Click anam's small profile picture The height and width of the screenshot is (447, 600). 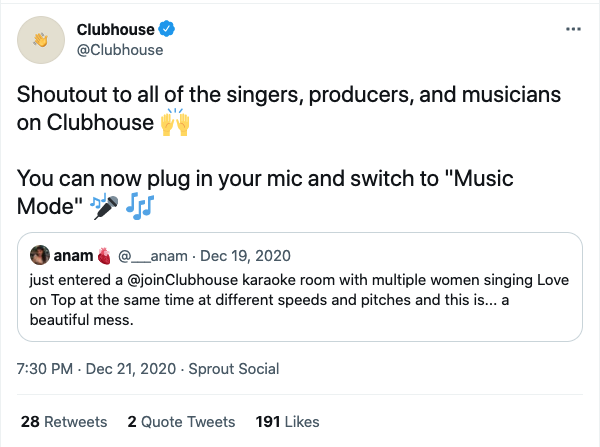(x=41, y=255)
